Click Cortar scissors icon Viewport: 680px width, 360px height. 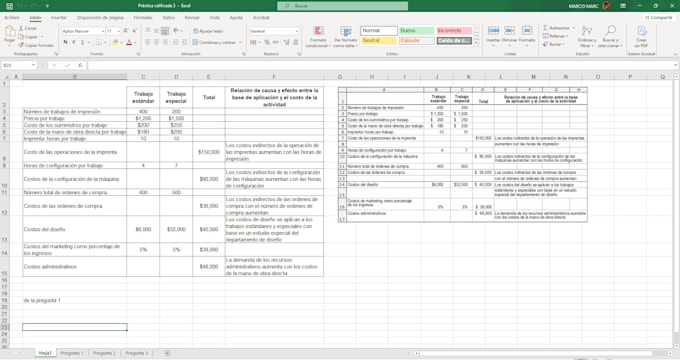(21, 28)
